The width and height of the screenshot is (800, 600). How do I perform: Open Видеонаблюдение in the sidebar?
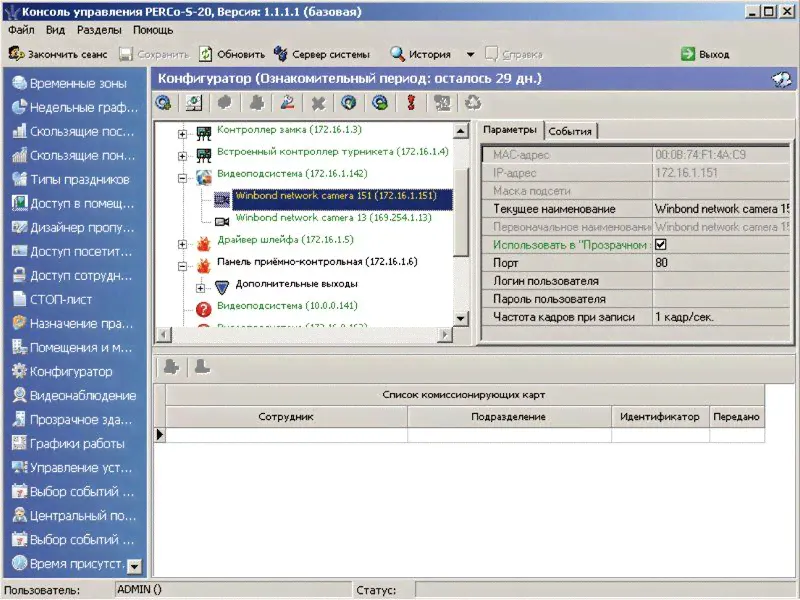click(x=82, y=395)
